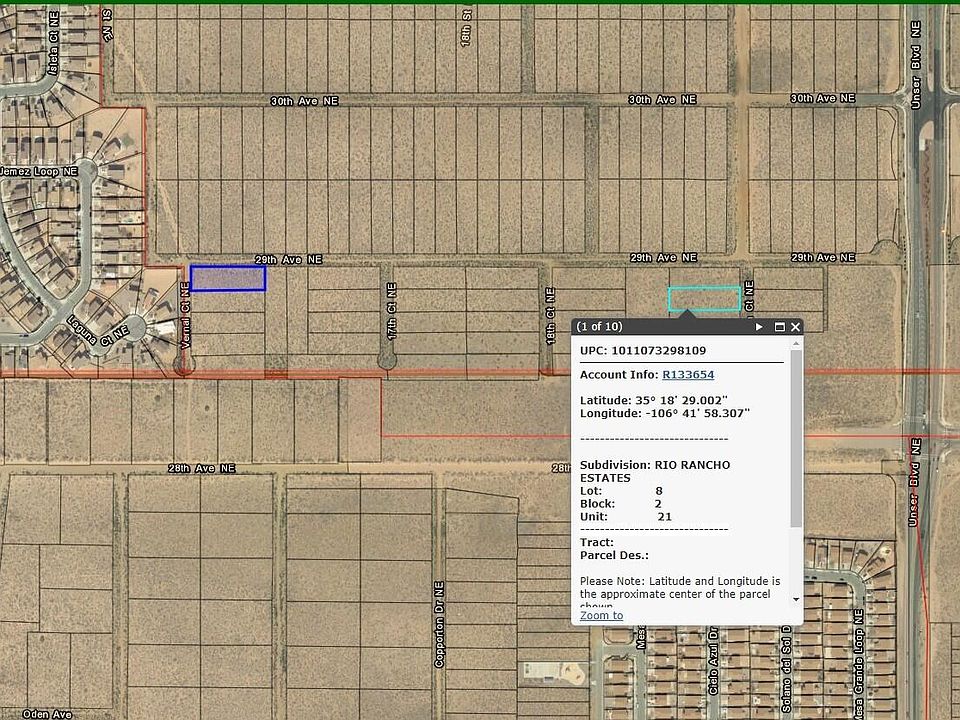
Task: Show the next feature in the popup
Action: coord(759,327)
